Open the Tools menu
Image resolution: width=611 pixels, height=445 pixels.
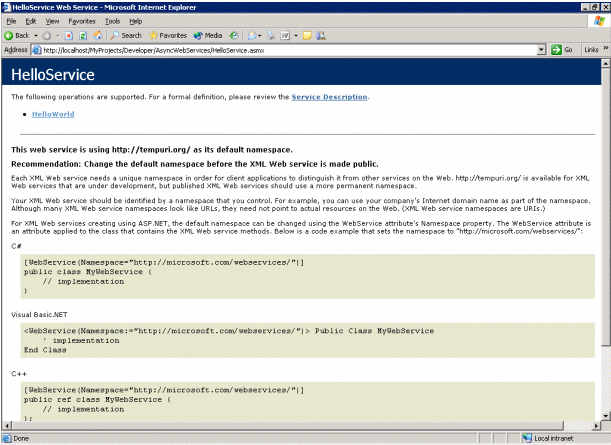[112, 21]
